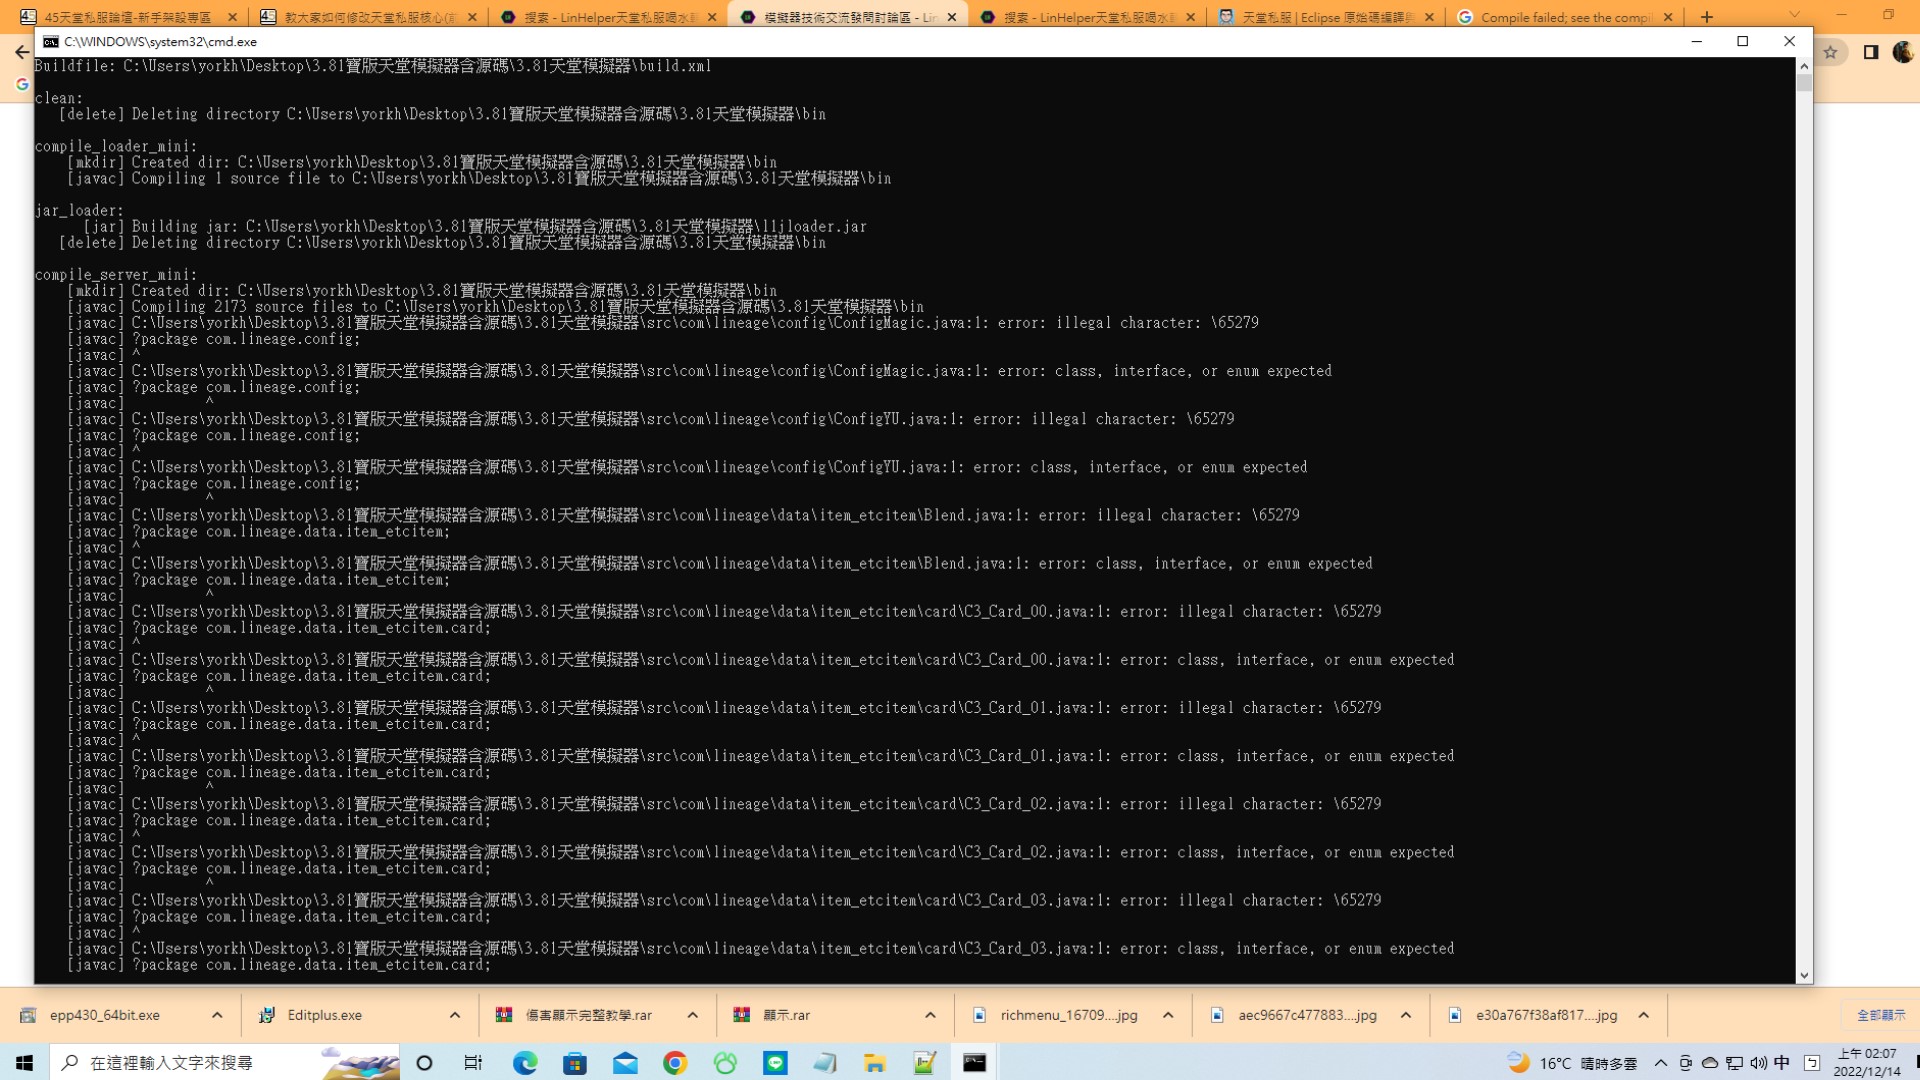Open a new Chrome tab with plus button
This screenshot has width=1920, height=1080.
tap(1707, 17)
